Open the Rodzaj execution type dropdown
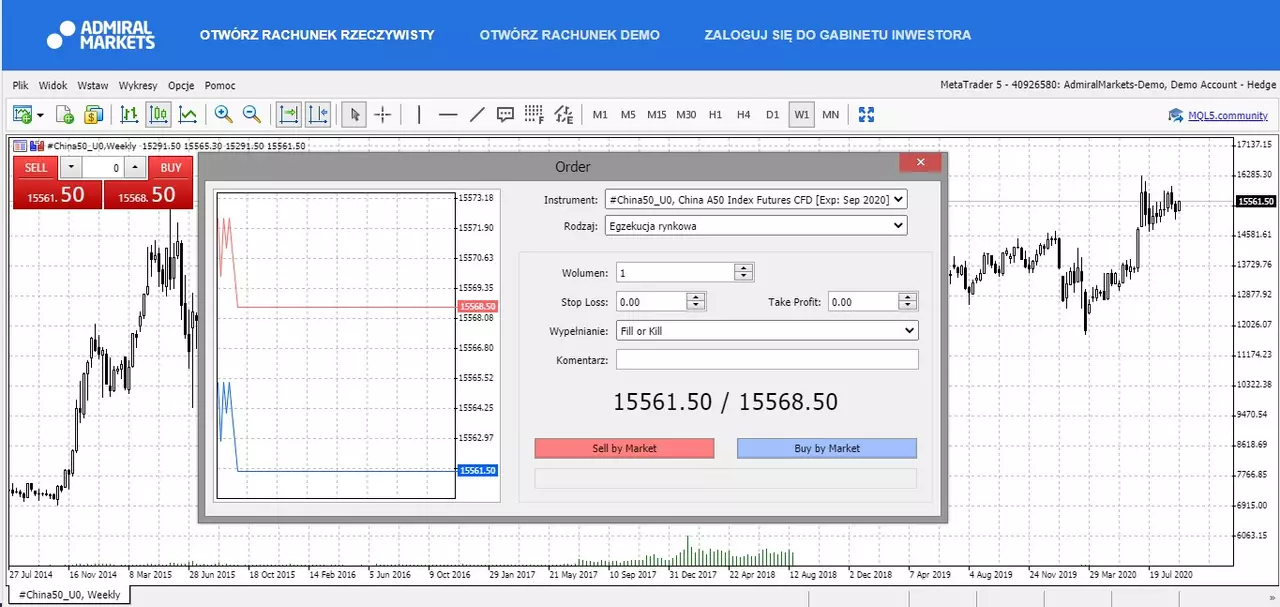1280x607 pixels. [x=755, y=226]
